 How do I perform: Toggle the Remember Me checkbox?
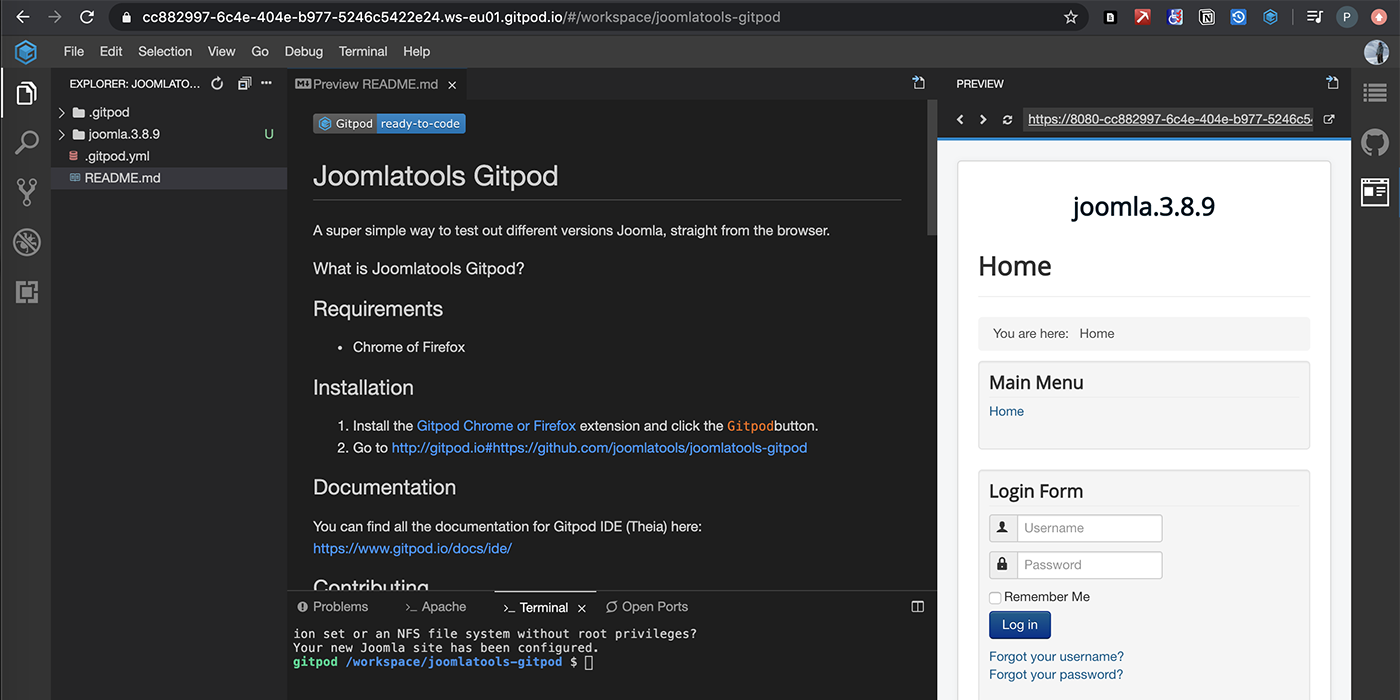pyautogui.click(x=995, y=598)
